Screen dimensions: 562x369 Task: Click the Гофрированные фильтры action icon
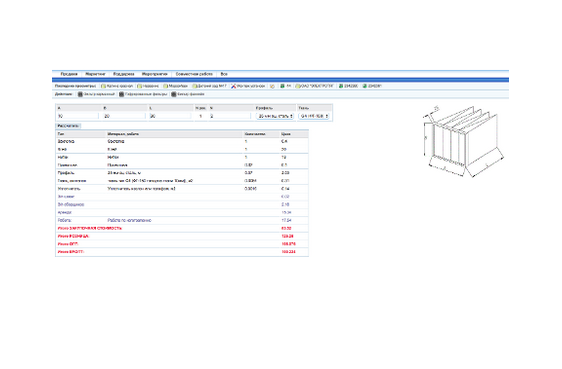[x=122, y=94]
